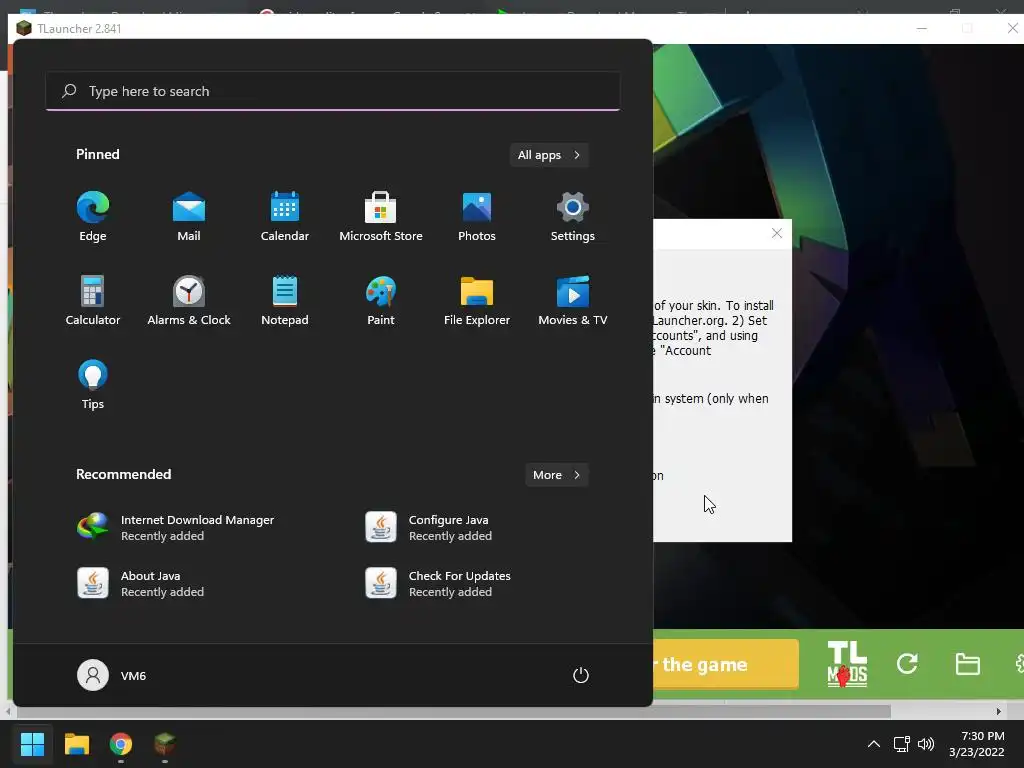Open the VM6 user account menu
This screenshot has height=768, width=1024.
[x=112, y=675]
